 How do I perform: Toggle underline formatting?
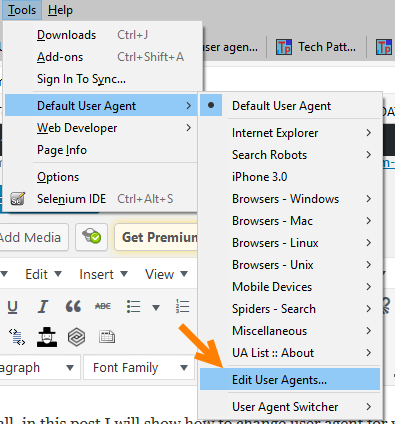[12, 306]
